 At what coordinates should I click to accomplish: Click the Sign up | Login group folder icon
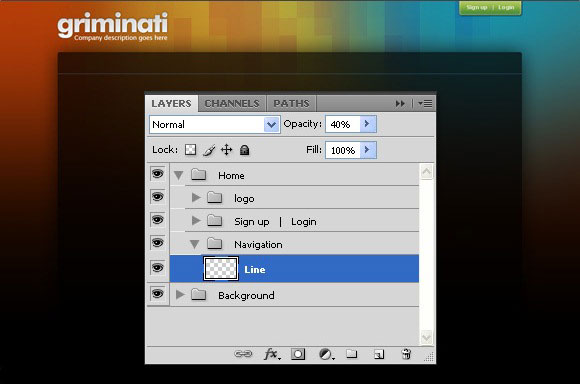(x=215, y=221)
